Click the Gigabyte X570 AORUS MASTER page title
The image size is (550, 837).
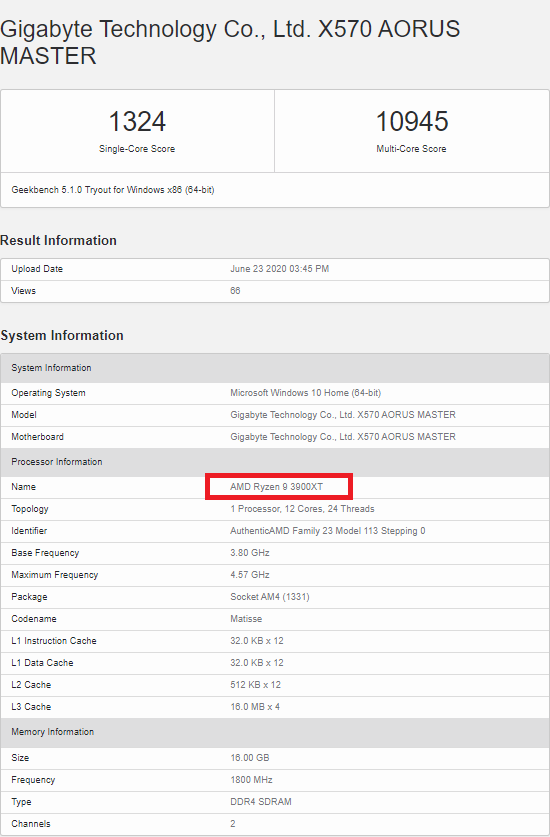[x=230, y=42]
